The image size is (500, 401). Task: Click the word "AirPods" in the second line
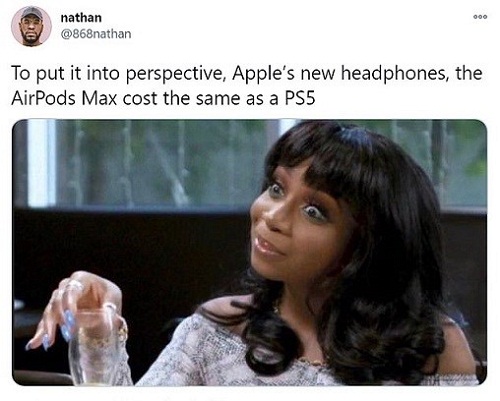pyautogui.click(x=43, y=99)
